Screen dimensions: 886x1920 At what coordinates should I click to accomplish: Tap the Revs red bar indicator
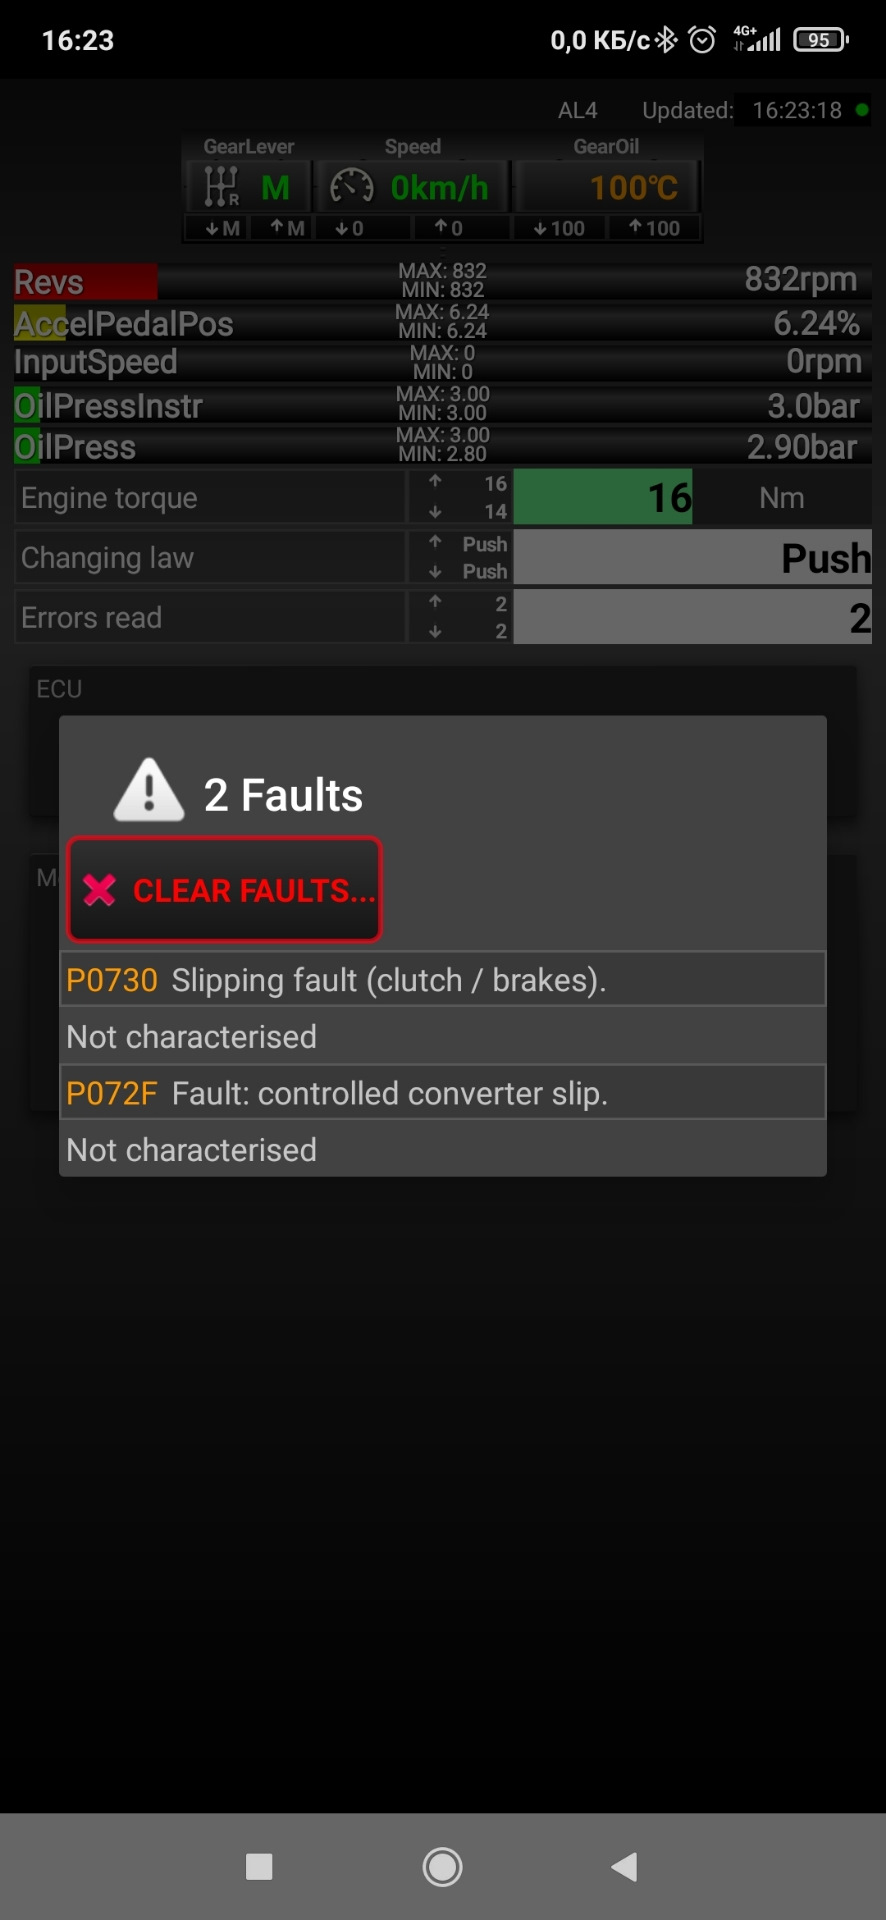tap(85, 282)
